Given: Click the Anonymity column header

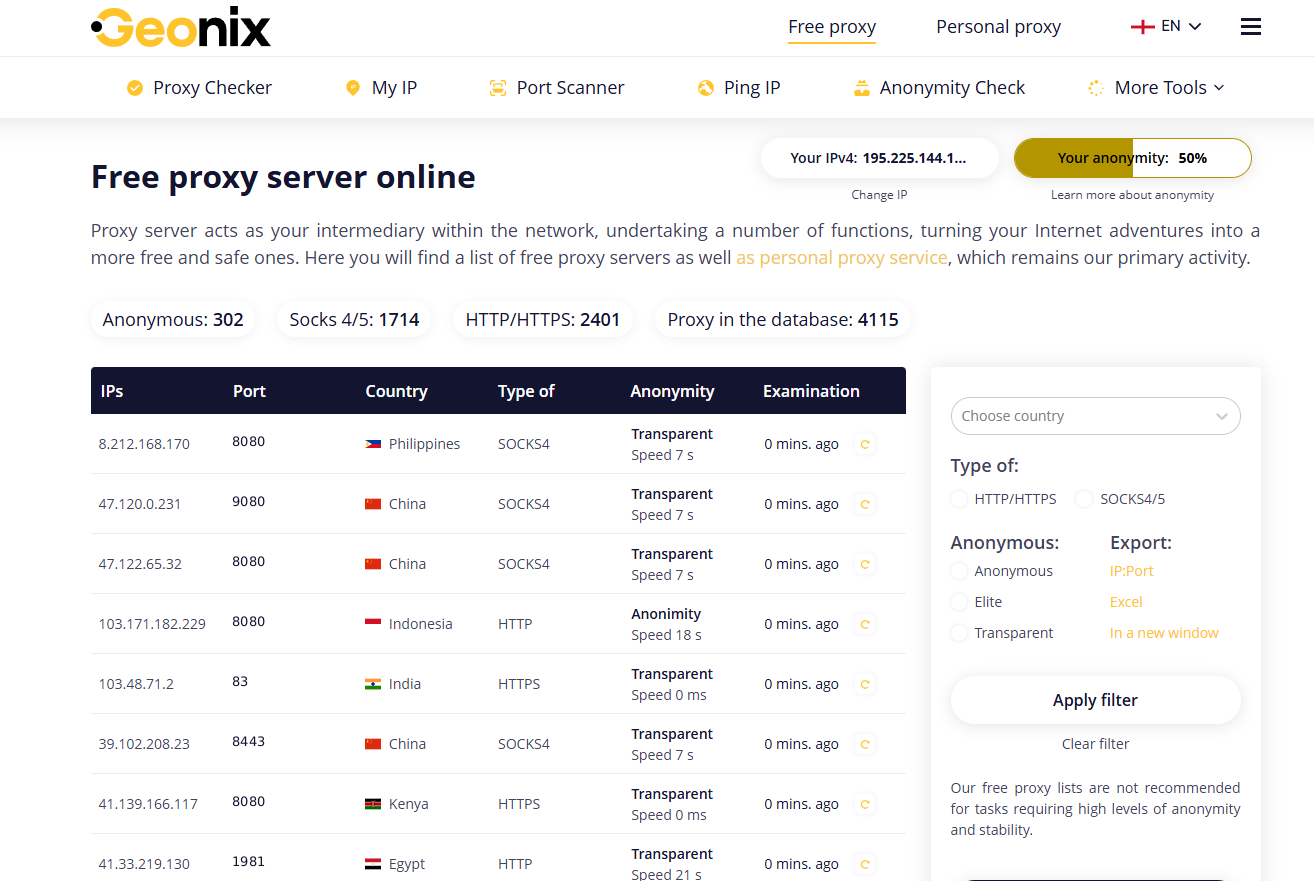Looking at the screenshot, I should (672, 391).
